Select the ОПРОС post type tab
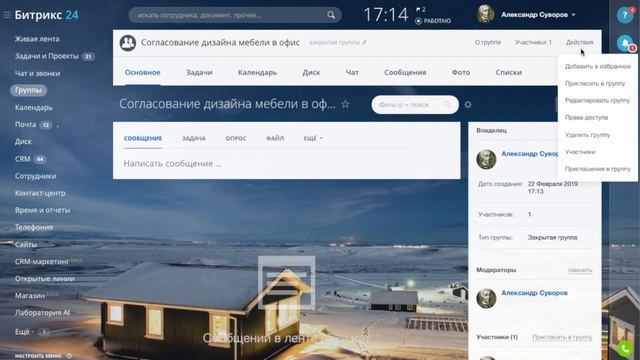 pos(236,138)
